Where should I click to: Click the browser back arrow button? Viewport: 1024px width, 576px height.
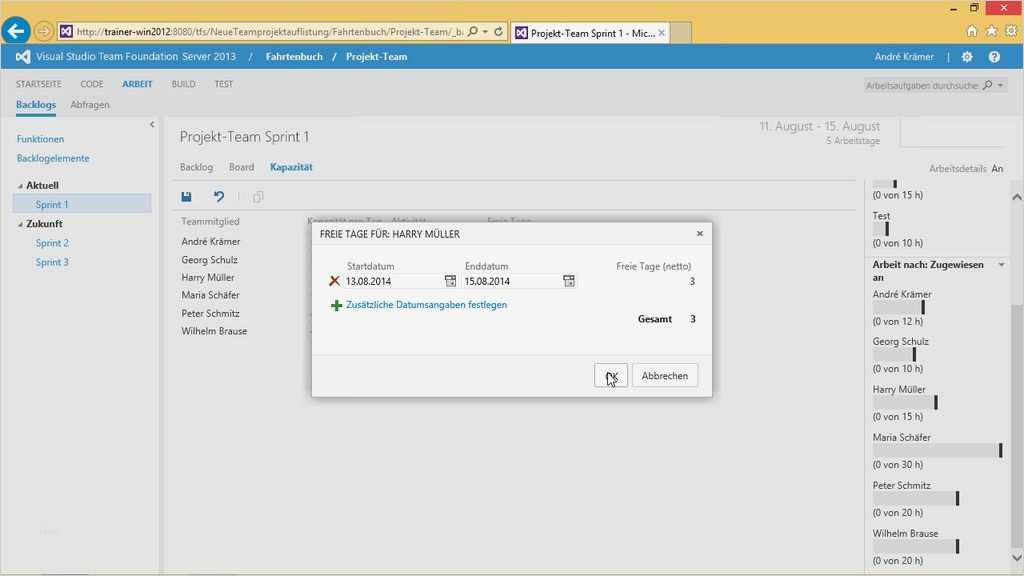coord(16,31)
